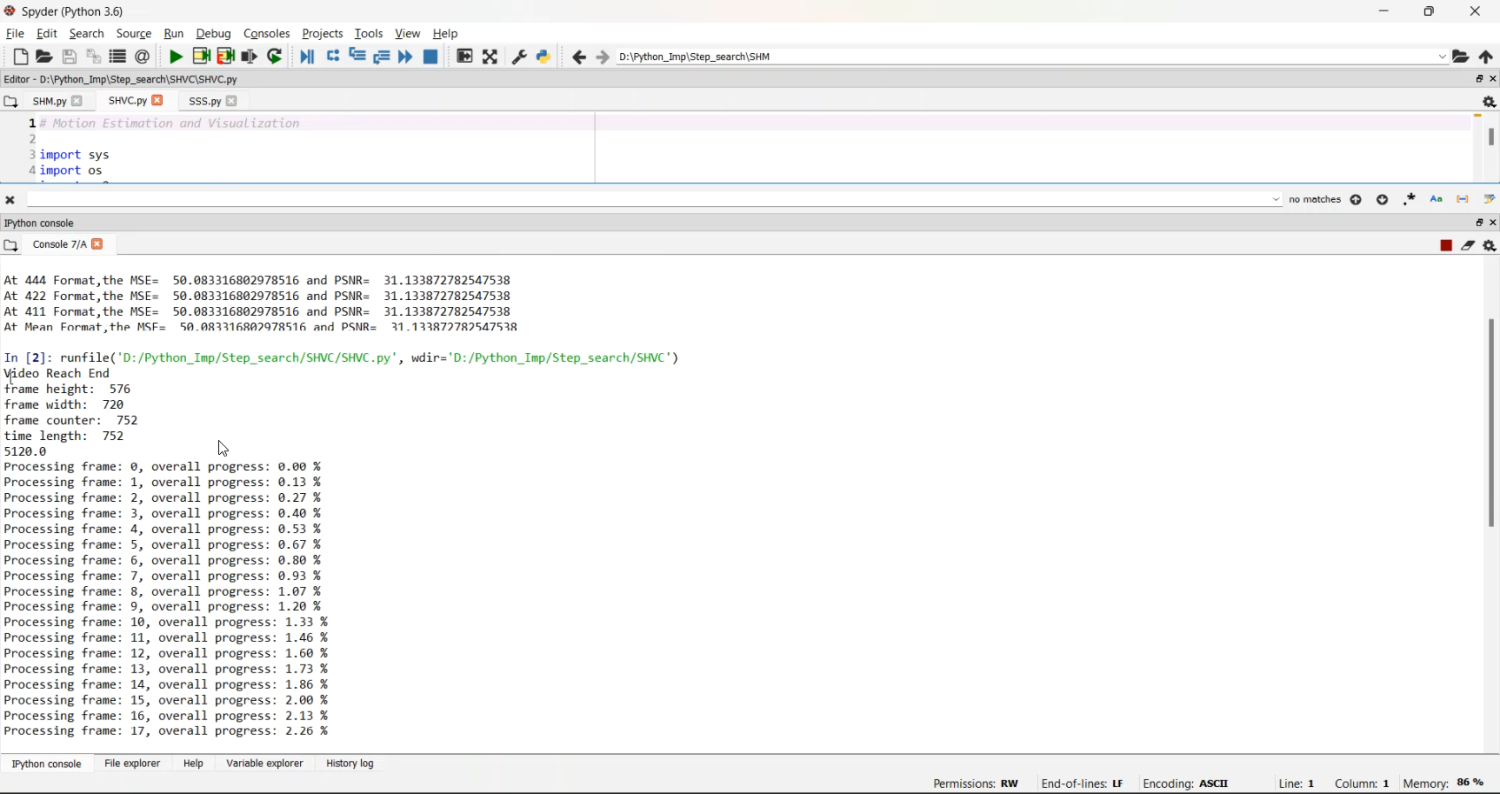
Task: Expand the working directory path dropdown
Action: [1442, 57]
